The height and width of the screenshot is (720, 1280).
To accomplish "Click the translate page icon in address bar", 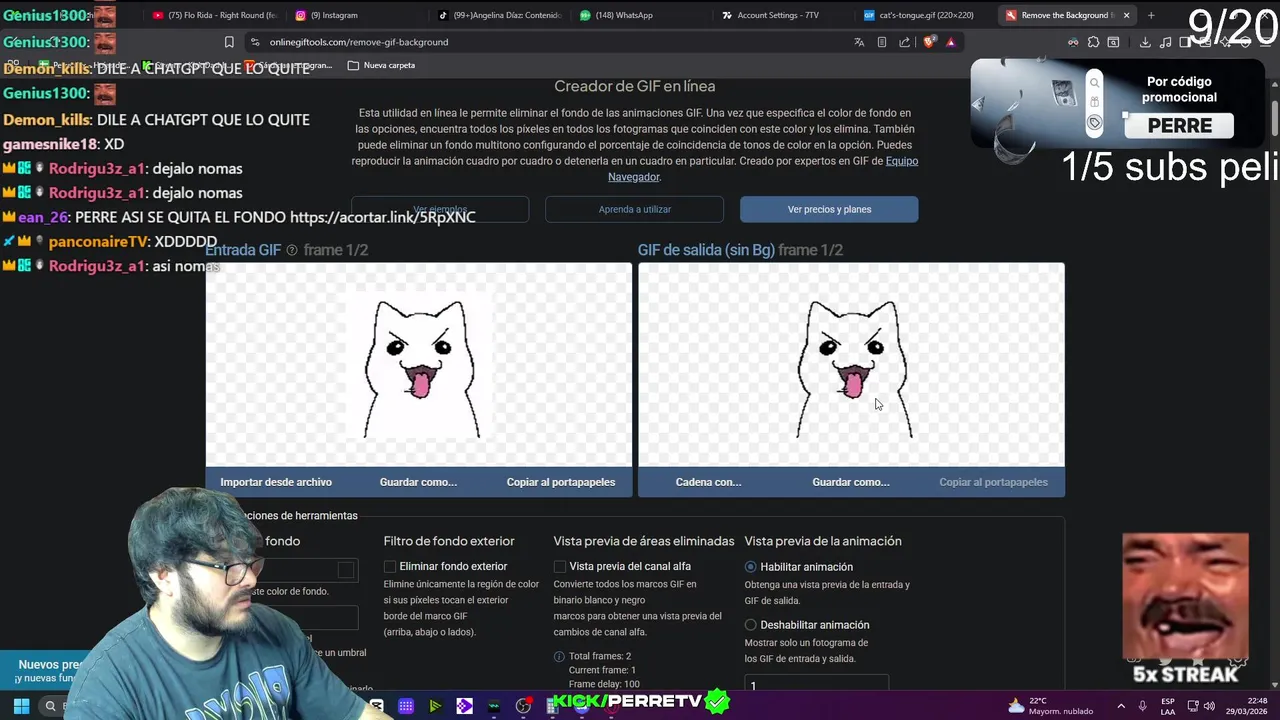I will 859,42.
